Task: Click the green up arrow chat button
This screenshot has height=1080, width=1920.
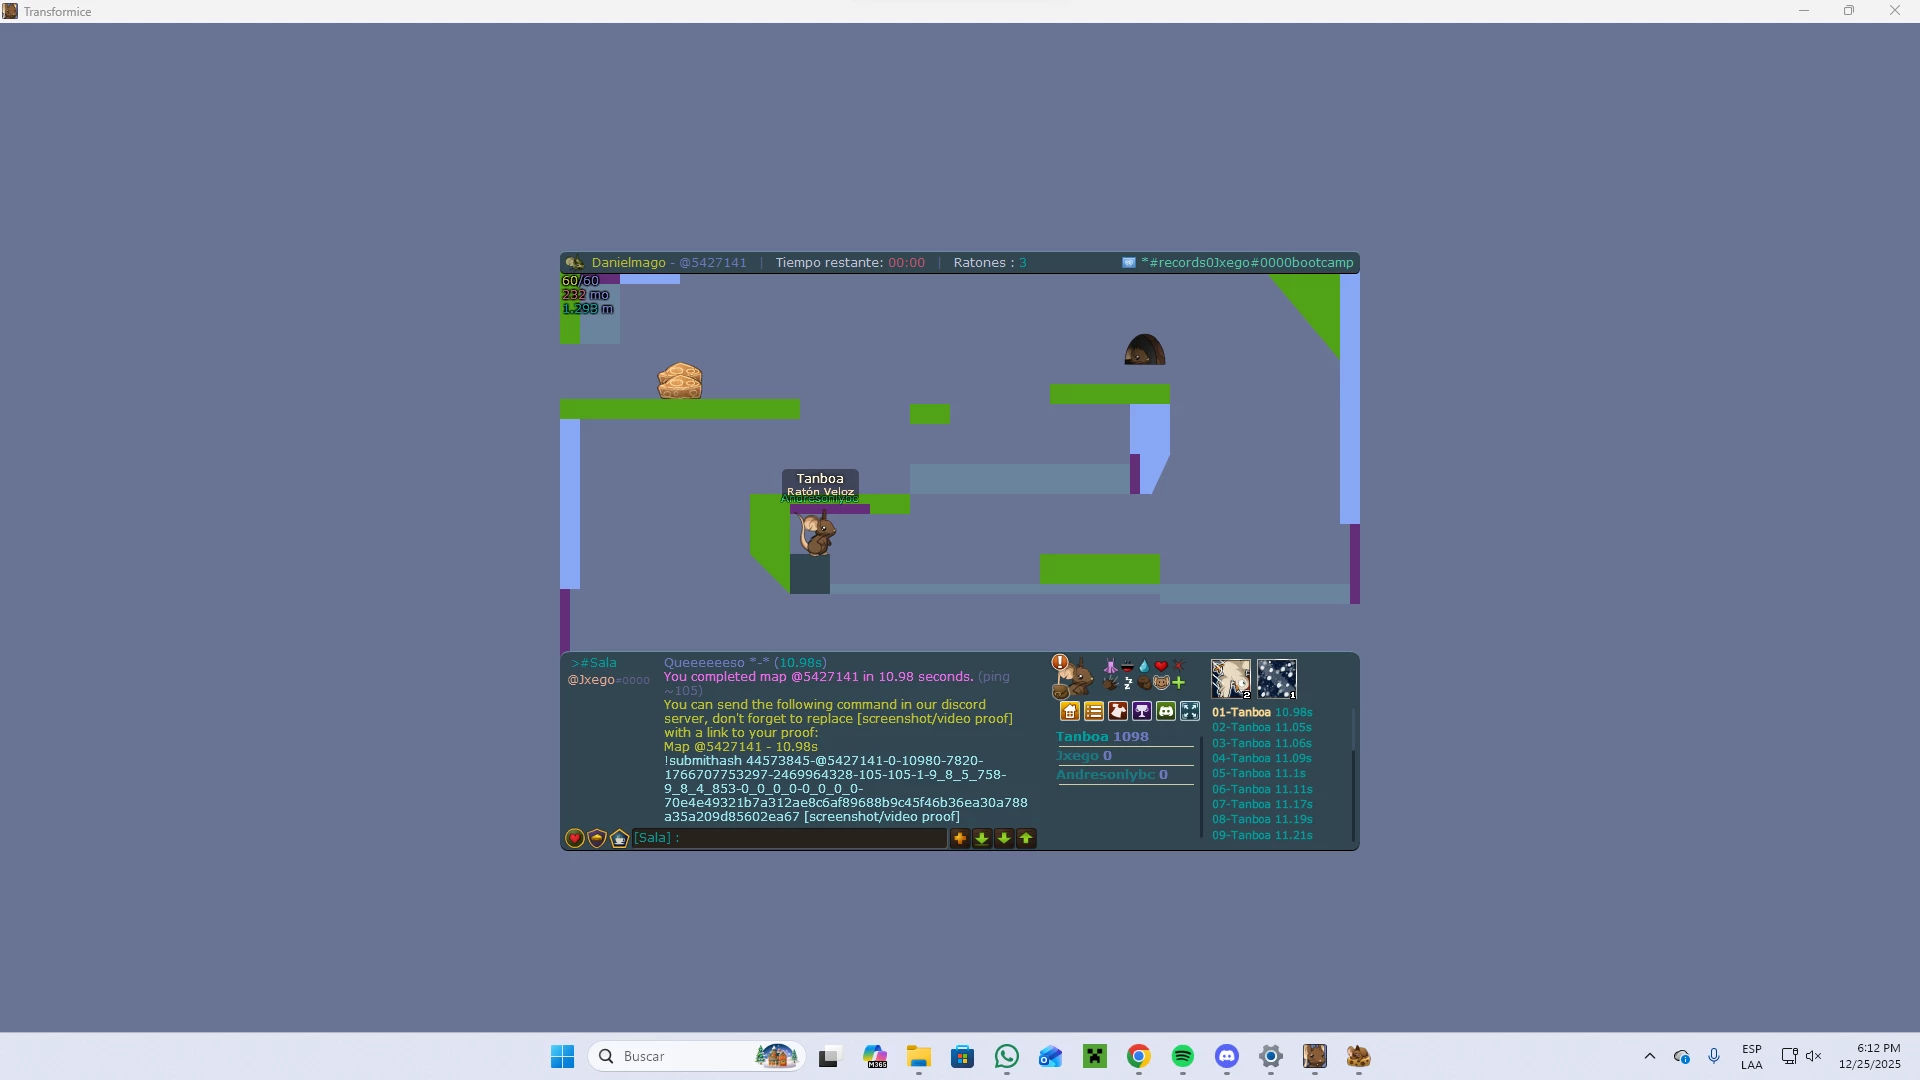Action: [1026, 838]
